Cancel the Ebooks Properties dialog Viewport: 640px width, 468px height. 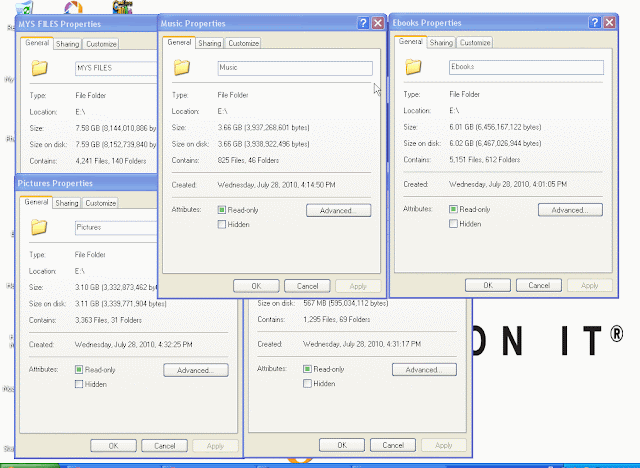coord(539,285)
